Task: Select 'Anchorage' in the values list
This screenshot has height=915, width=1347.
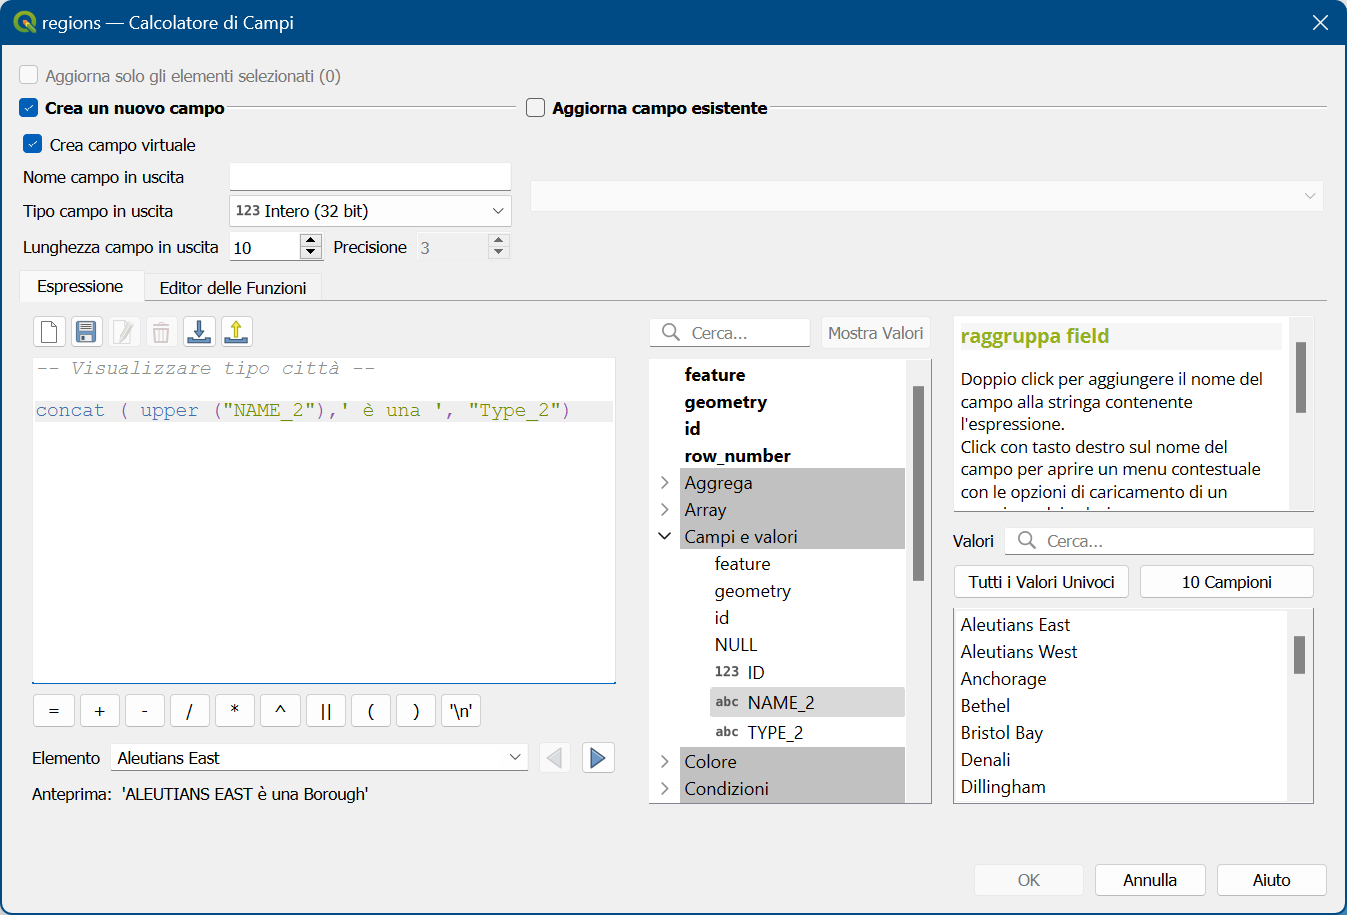Action: click(1003, 679)
